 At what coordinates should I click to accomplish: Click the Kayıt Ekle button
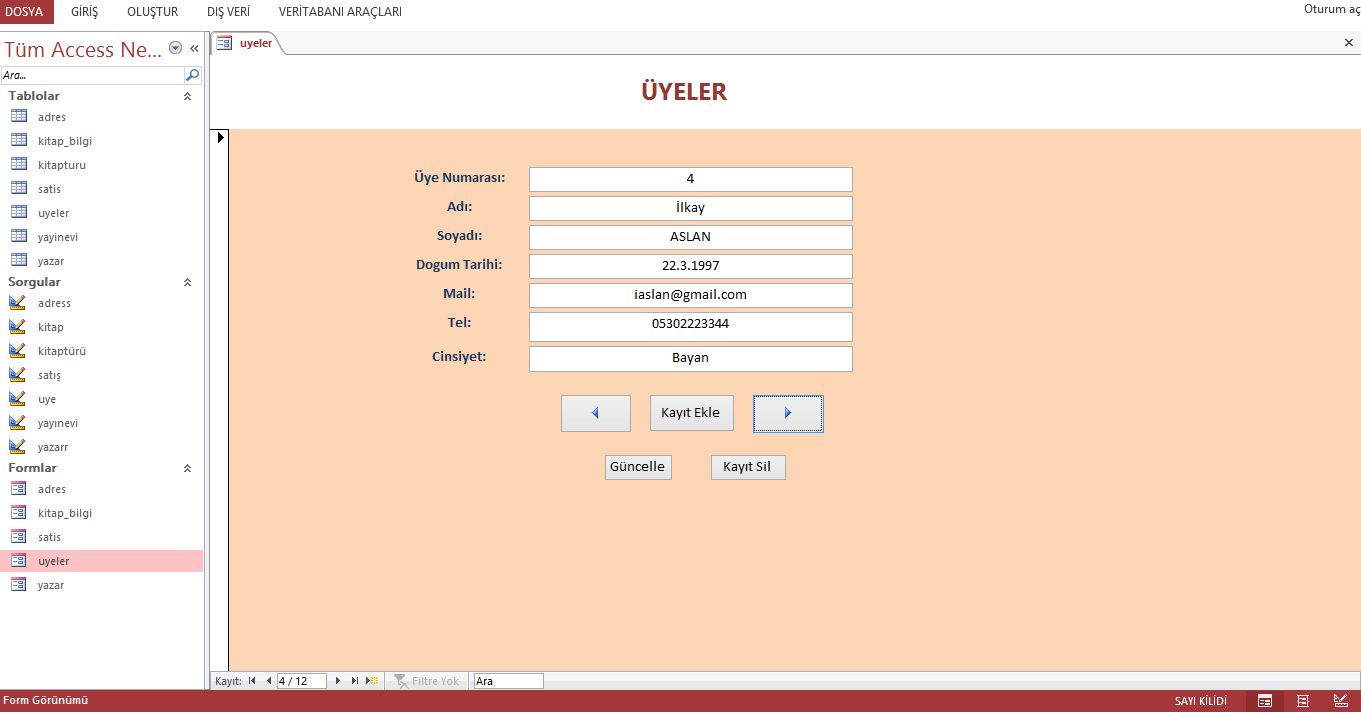coord(691,413)
